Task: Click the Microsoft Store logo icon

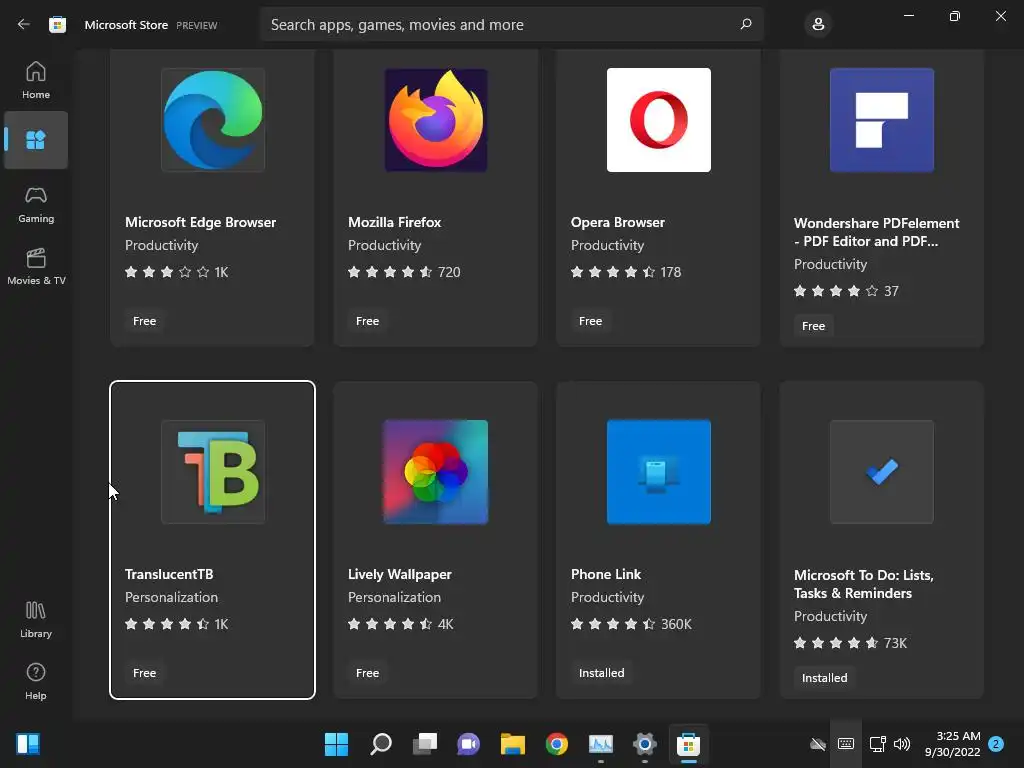Action: 57,25
